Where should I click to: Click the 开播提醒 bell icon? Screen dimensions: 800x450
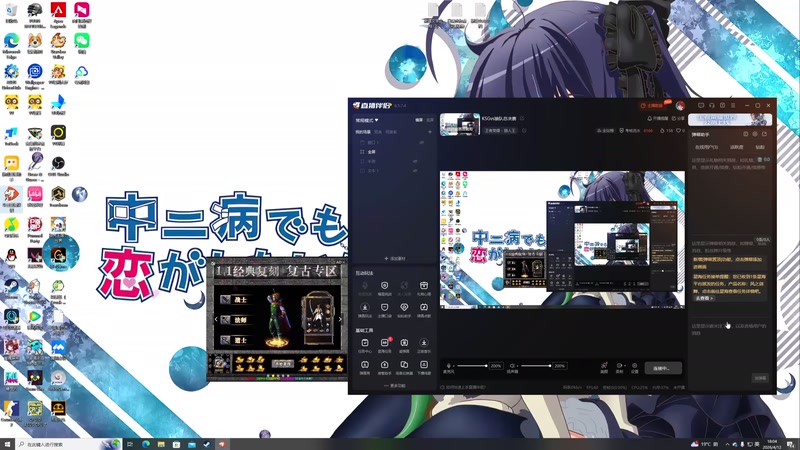(x=649, y=118)
